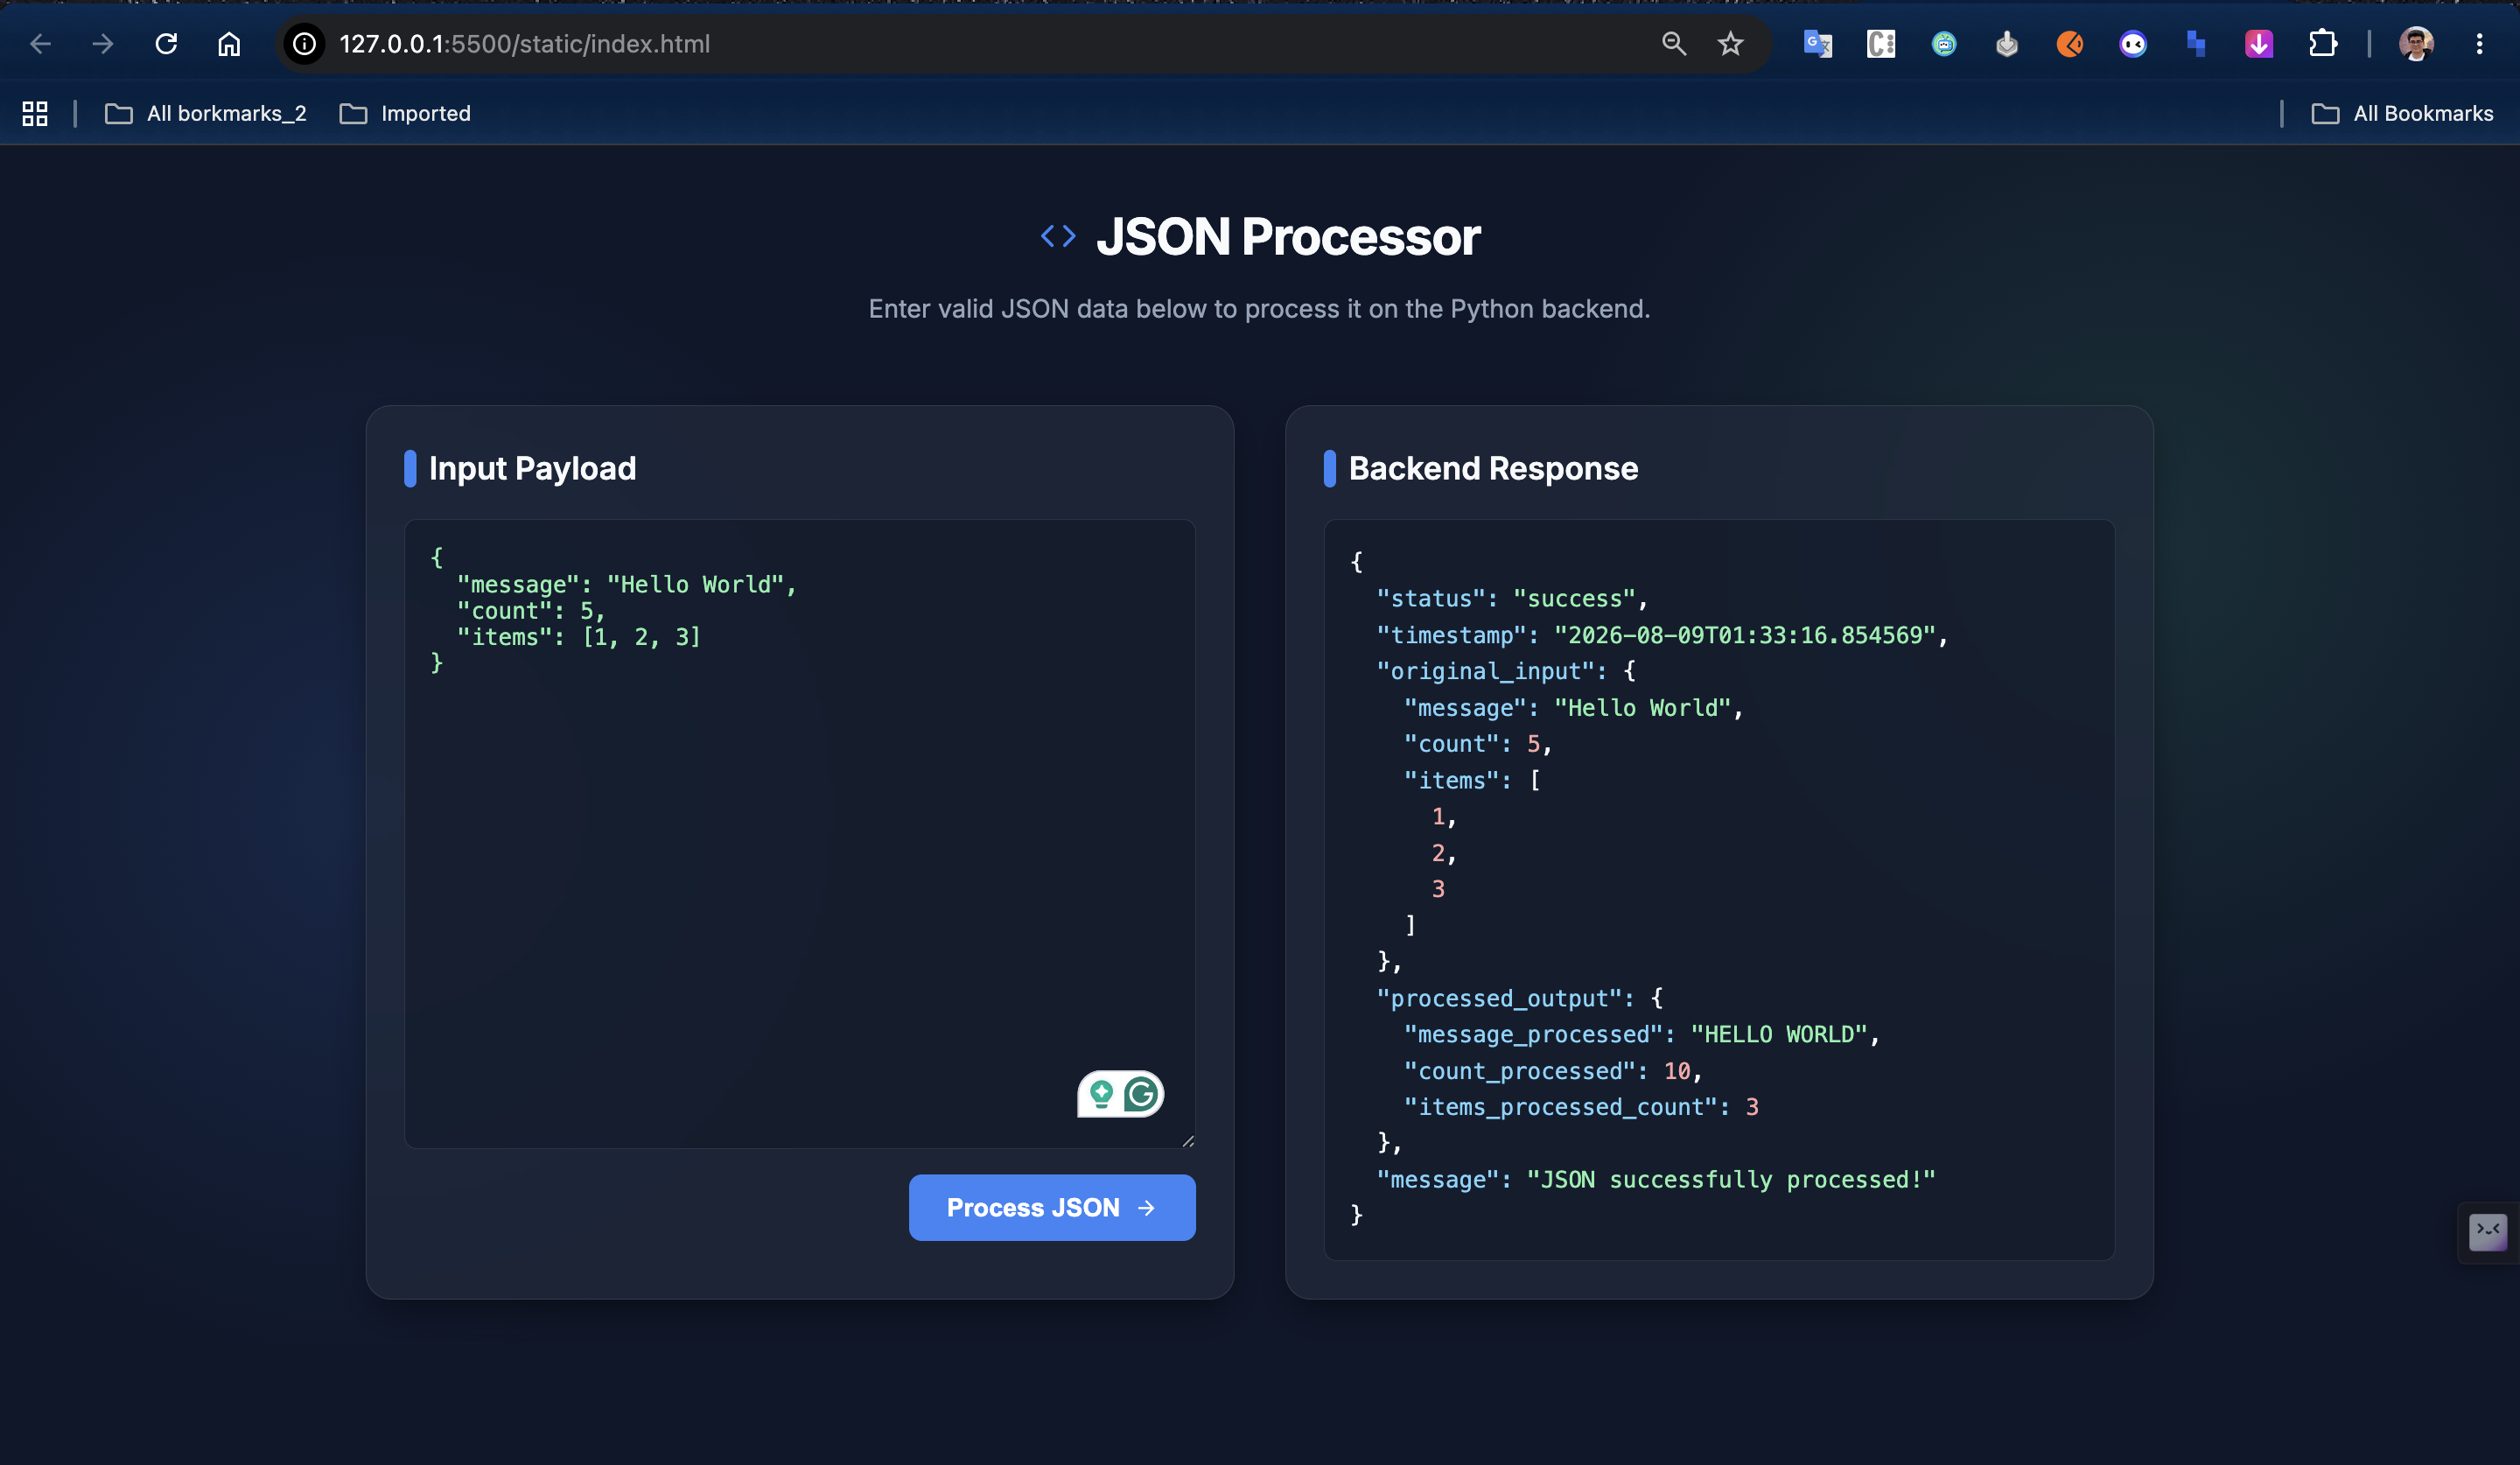
Task: View site information icon in address bar
Action: tap(304, 44)
